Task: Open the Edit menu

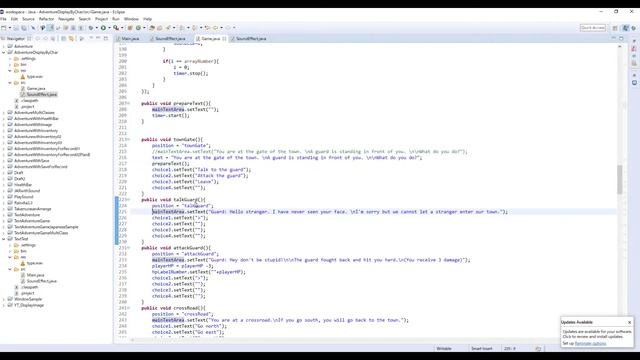Action: click(x=14, y=19)
